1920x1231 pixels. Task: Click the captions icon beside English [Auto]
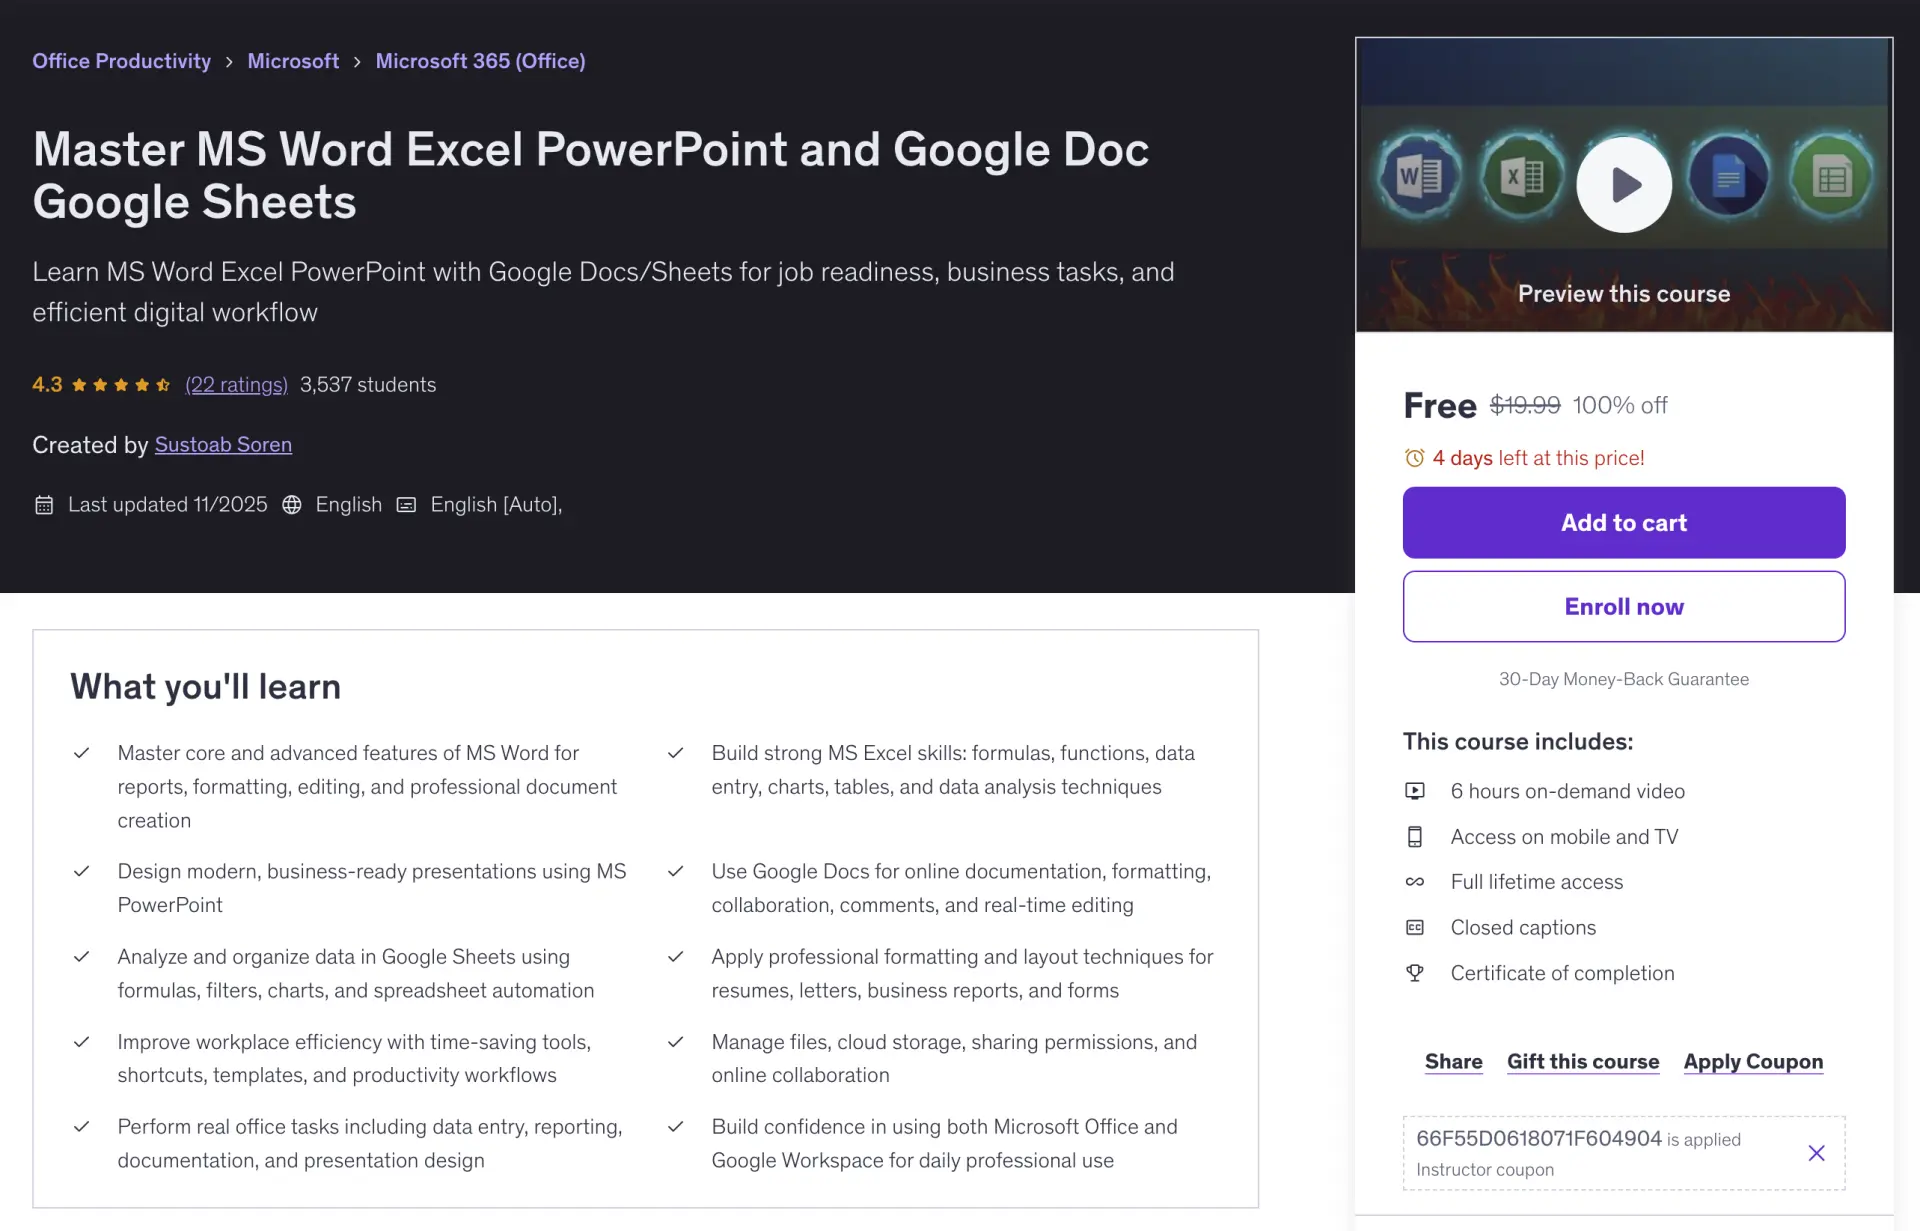tap(406, 505)
